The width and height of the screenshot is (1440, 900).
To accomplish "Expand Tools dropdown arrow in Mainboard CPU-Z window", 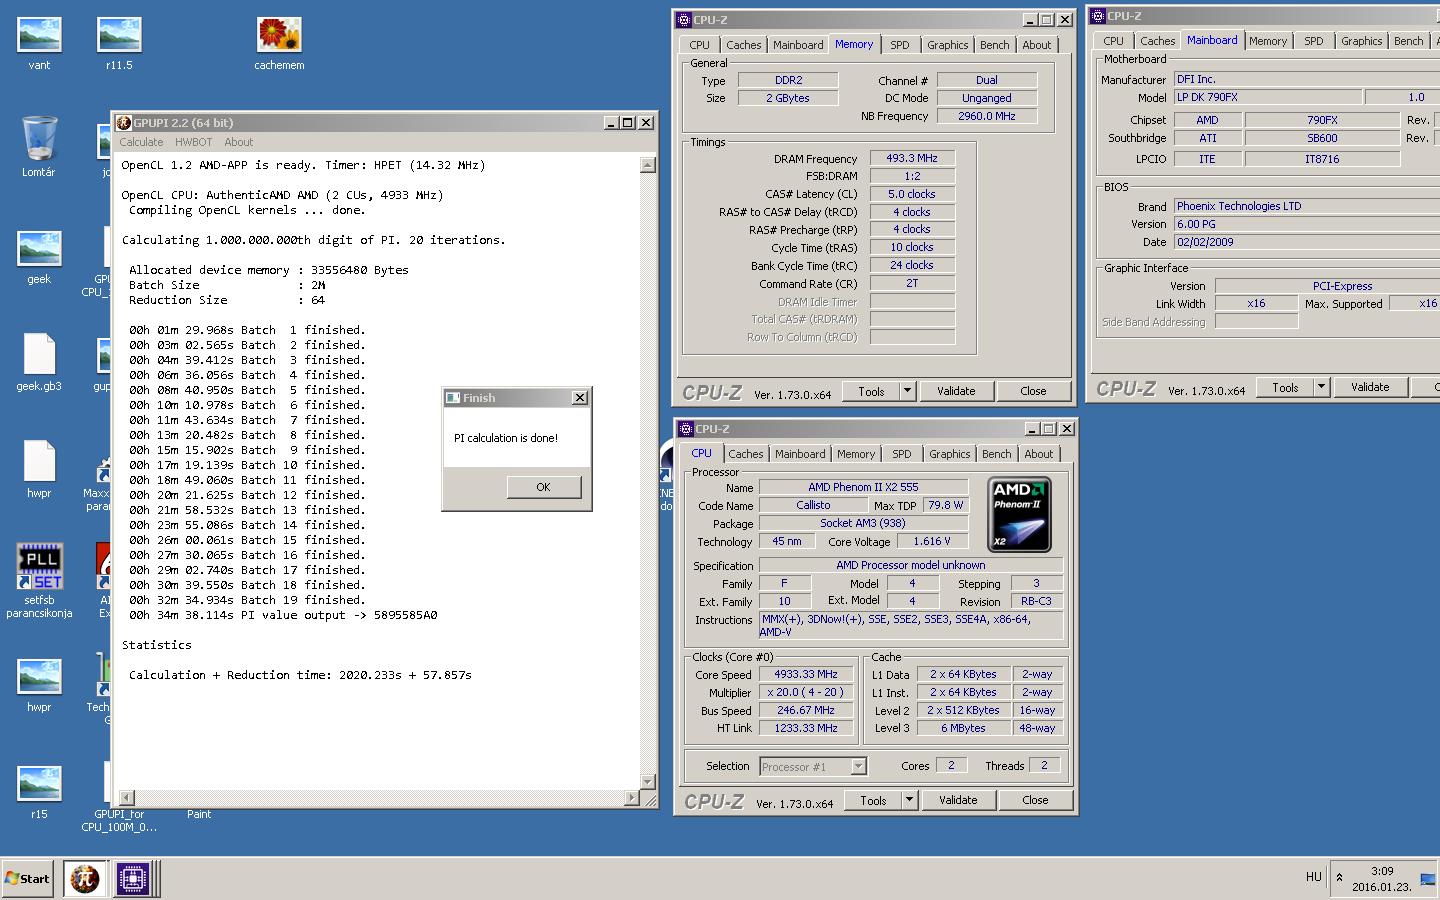I will tap(1321, 387).
